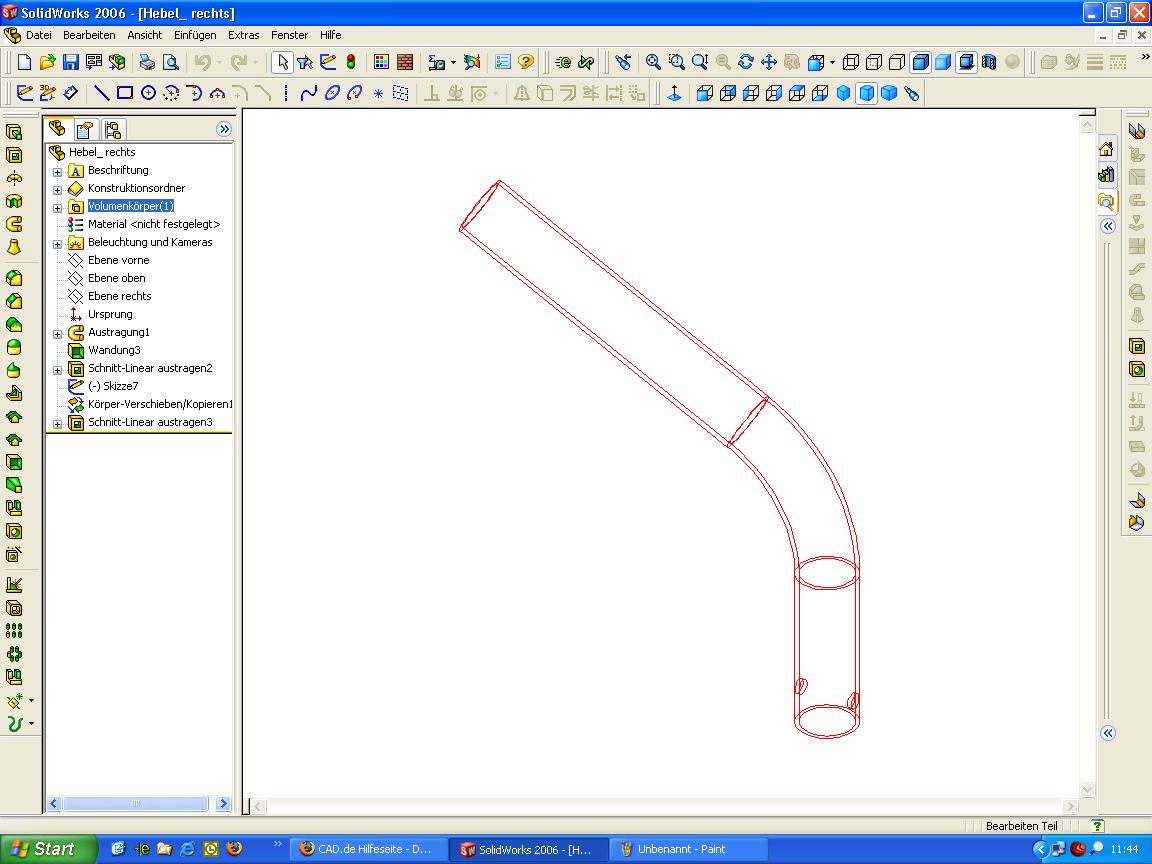This screenshot has width=1152, height=864.
Task: Click the Normal To view icon
Action: [674, 93]
